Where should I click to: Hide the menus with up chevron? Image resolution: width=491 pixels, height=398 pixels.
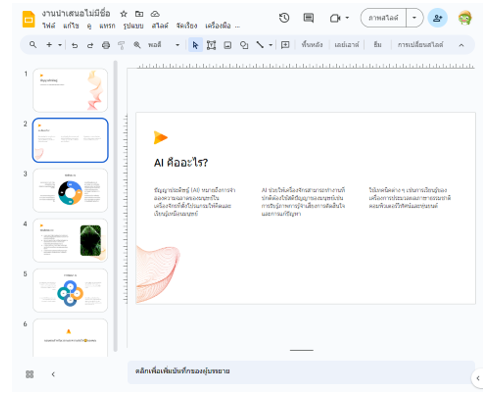coord(461,45)
